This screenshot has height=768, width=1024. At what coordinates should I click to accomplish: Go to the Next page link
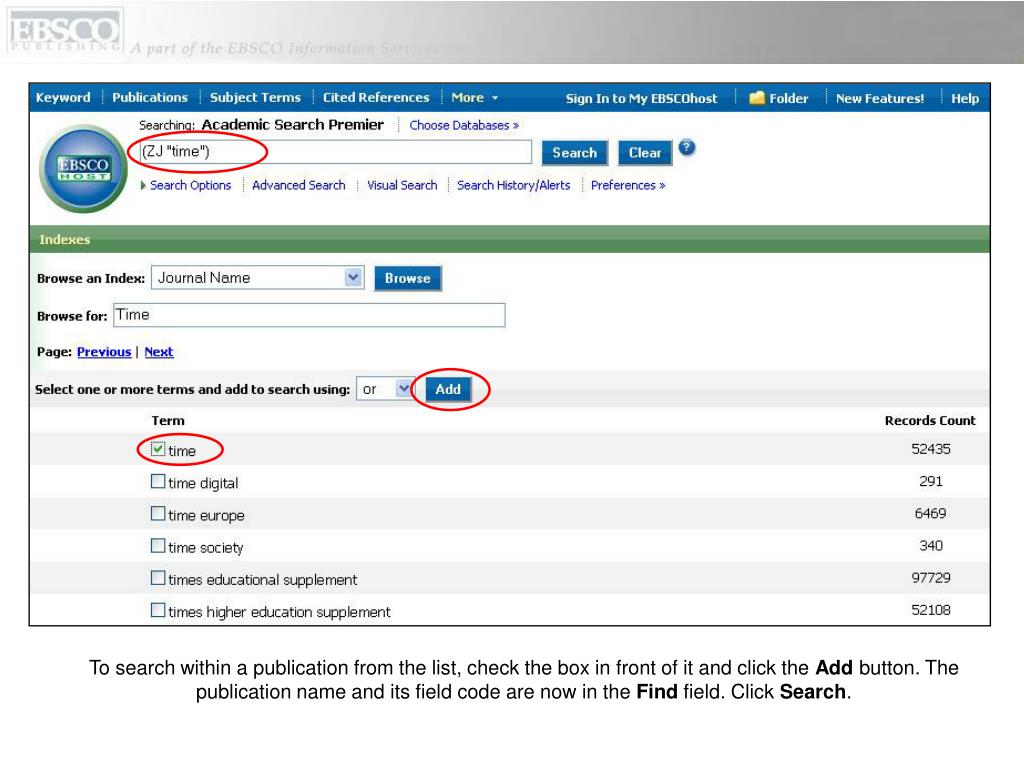pos(159,352)
